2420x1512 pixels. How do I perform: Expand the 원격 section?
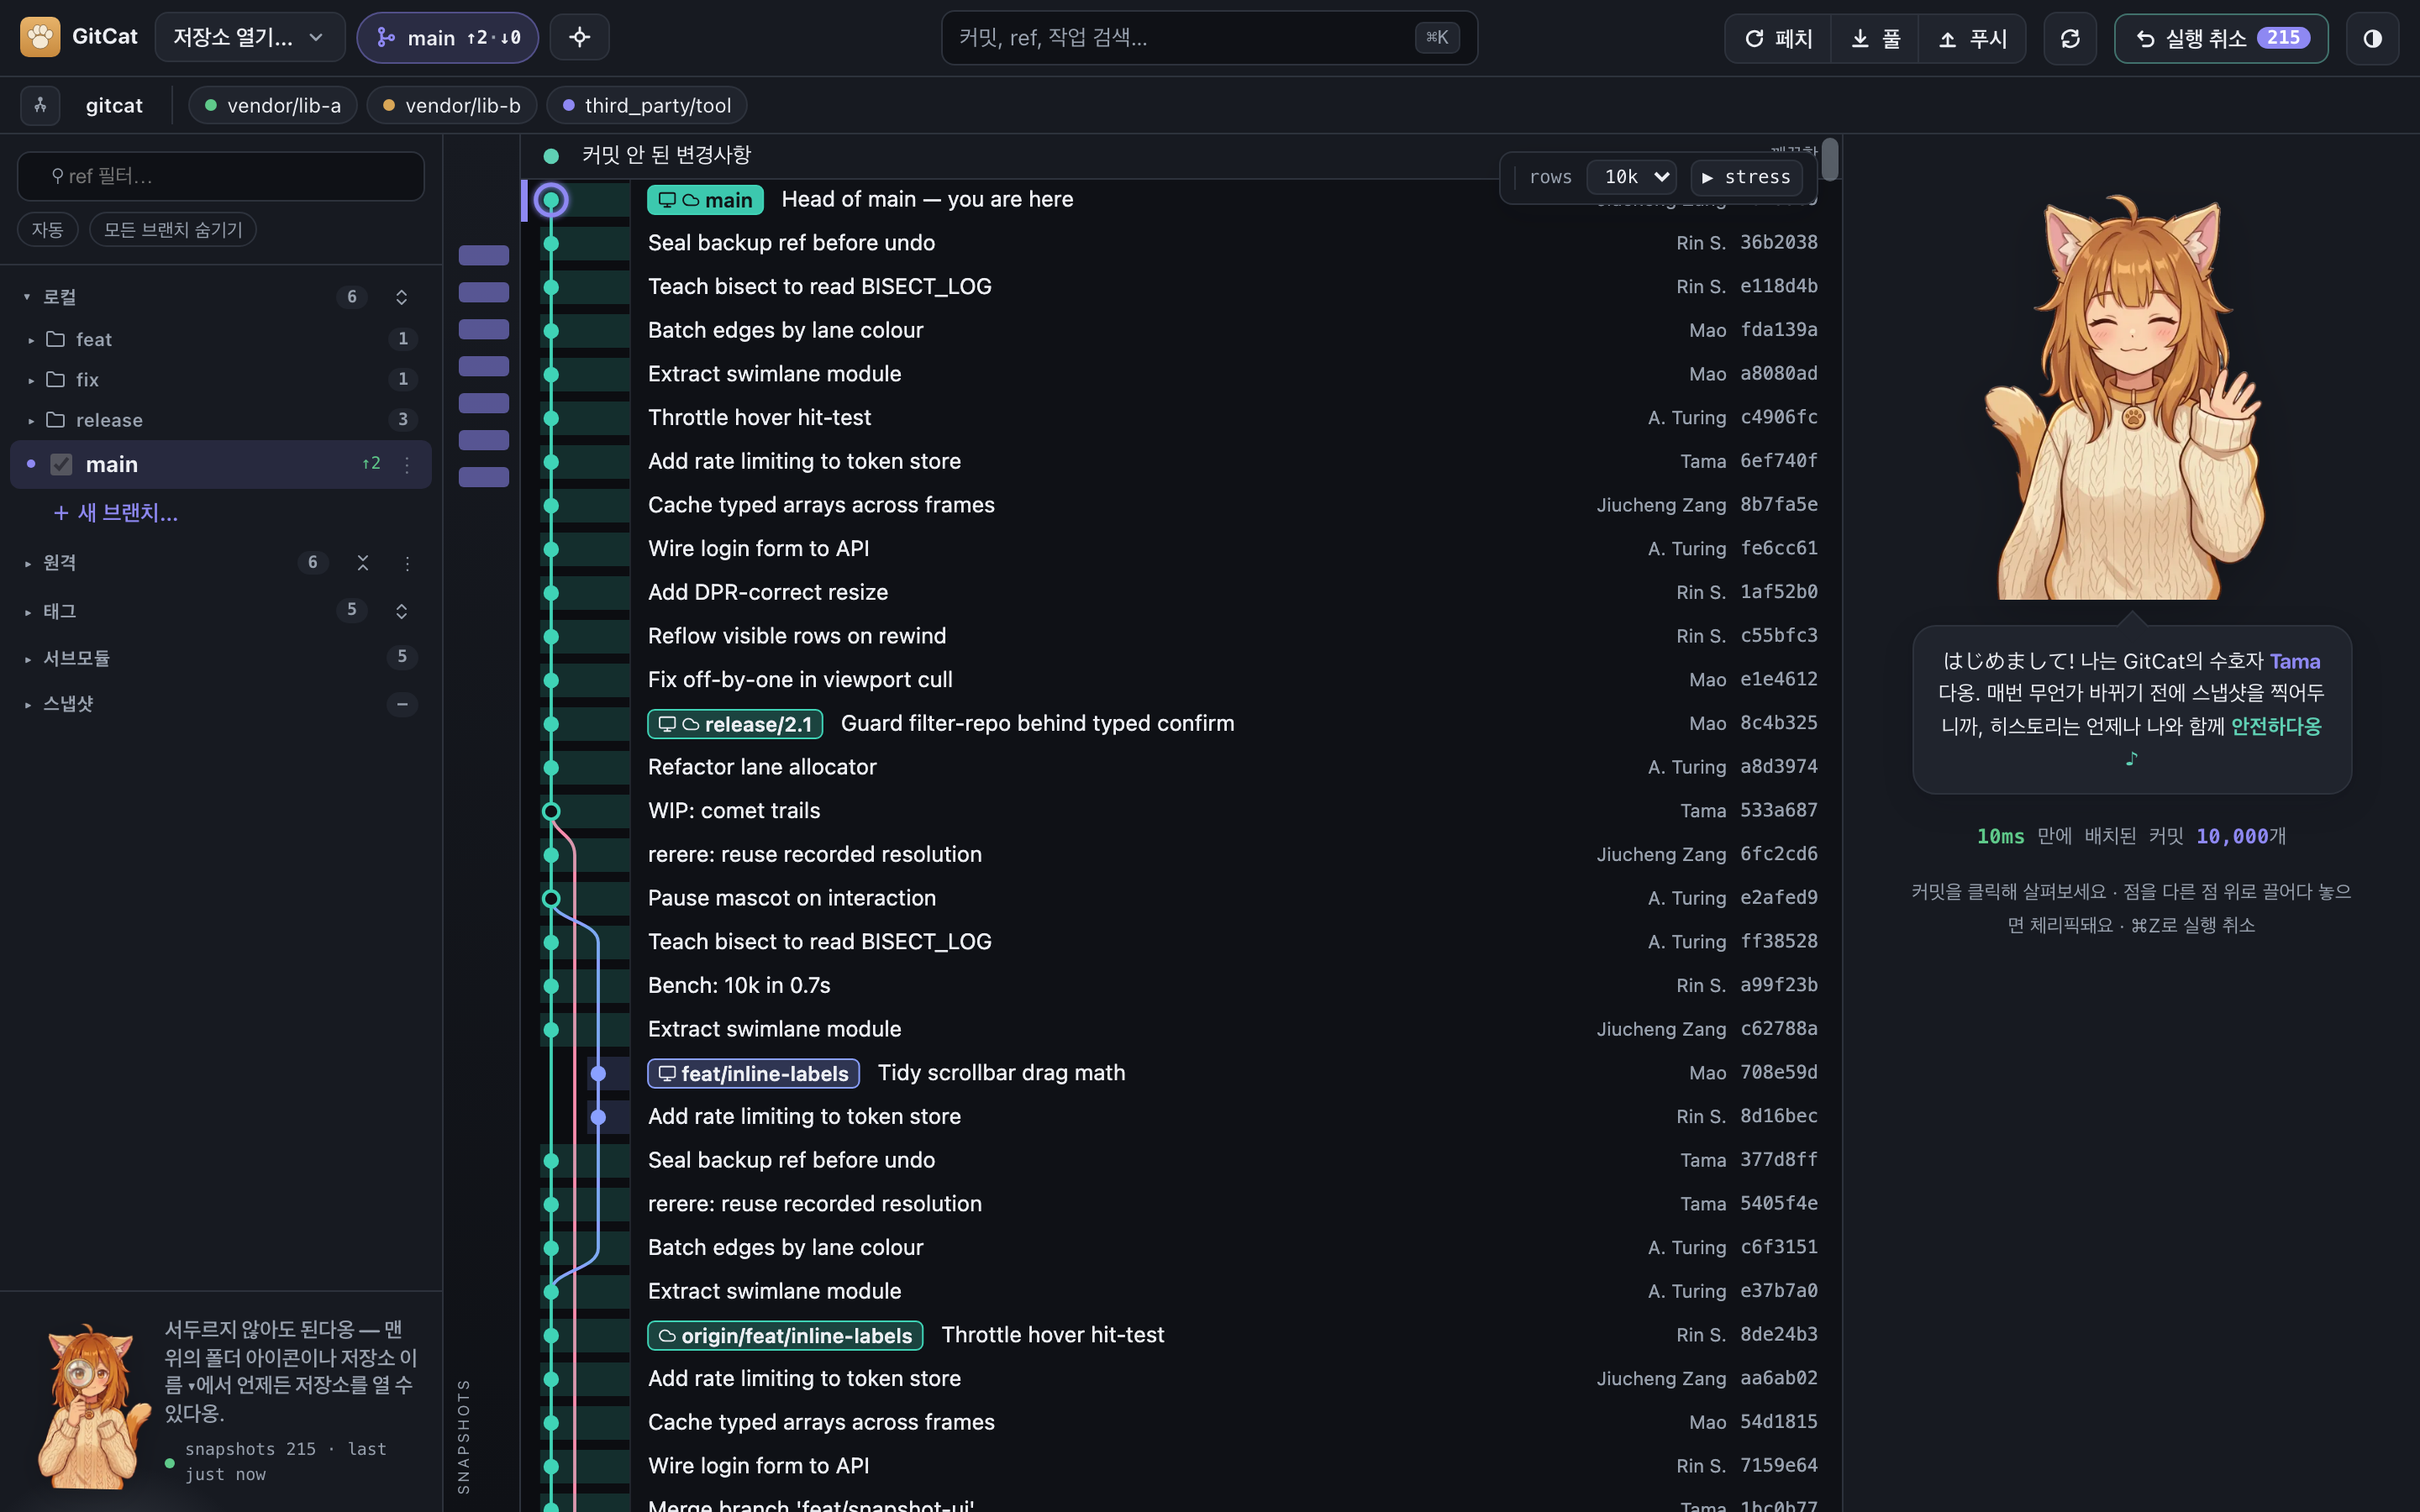[x=27, y=563]
